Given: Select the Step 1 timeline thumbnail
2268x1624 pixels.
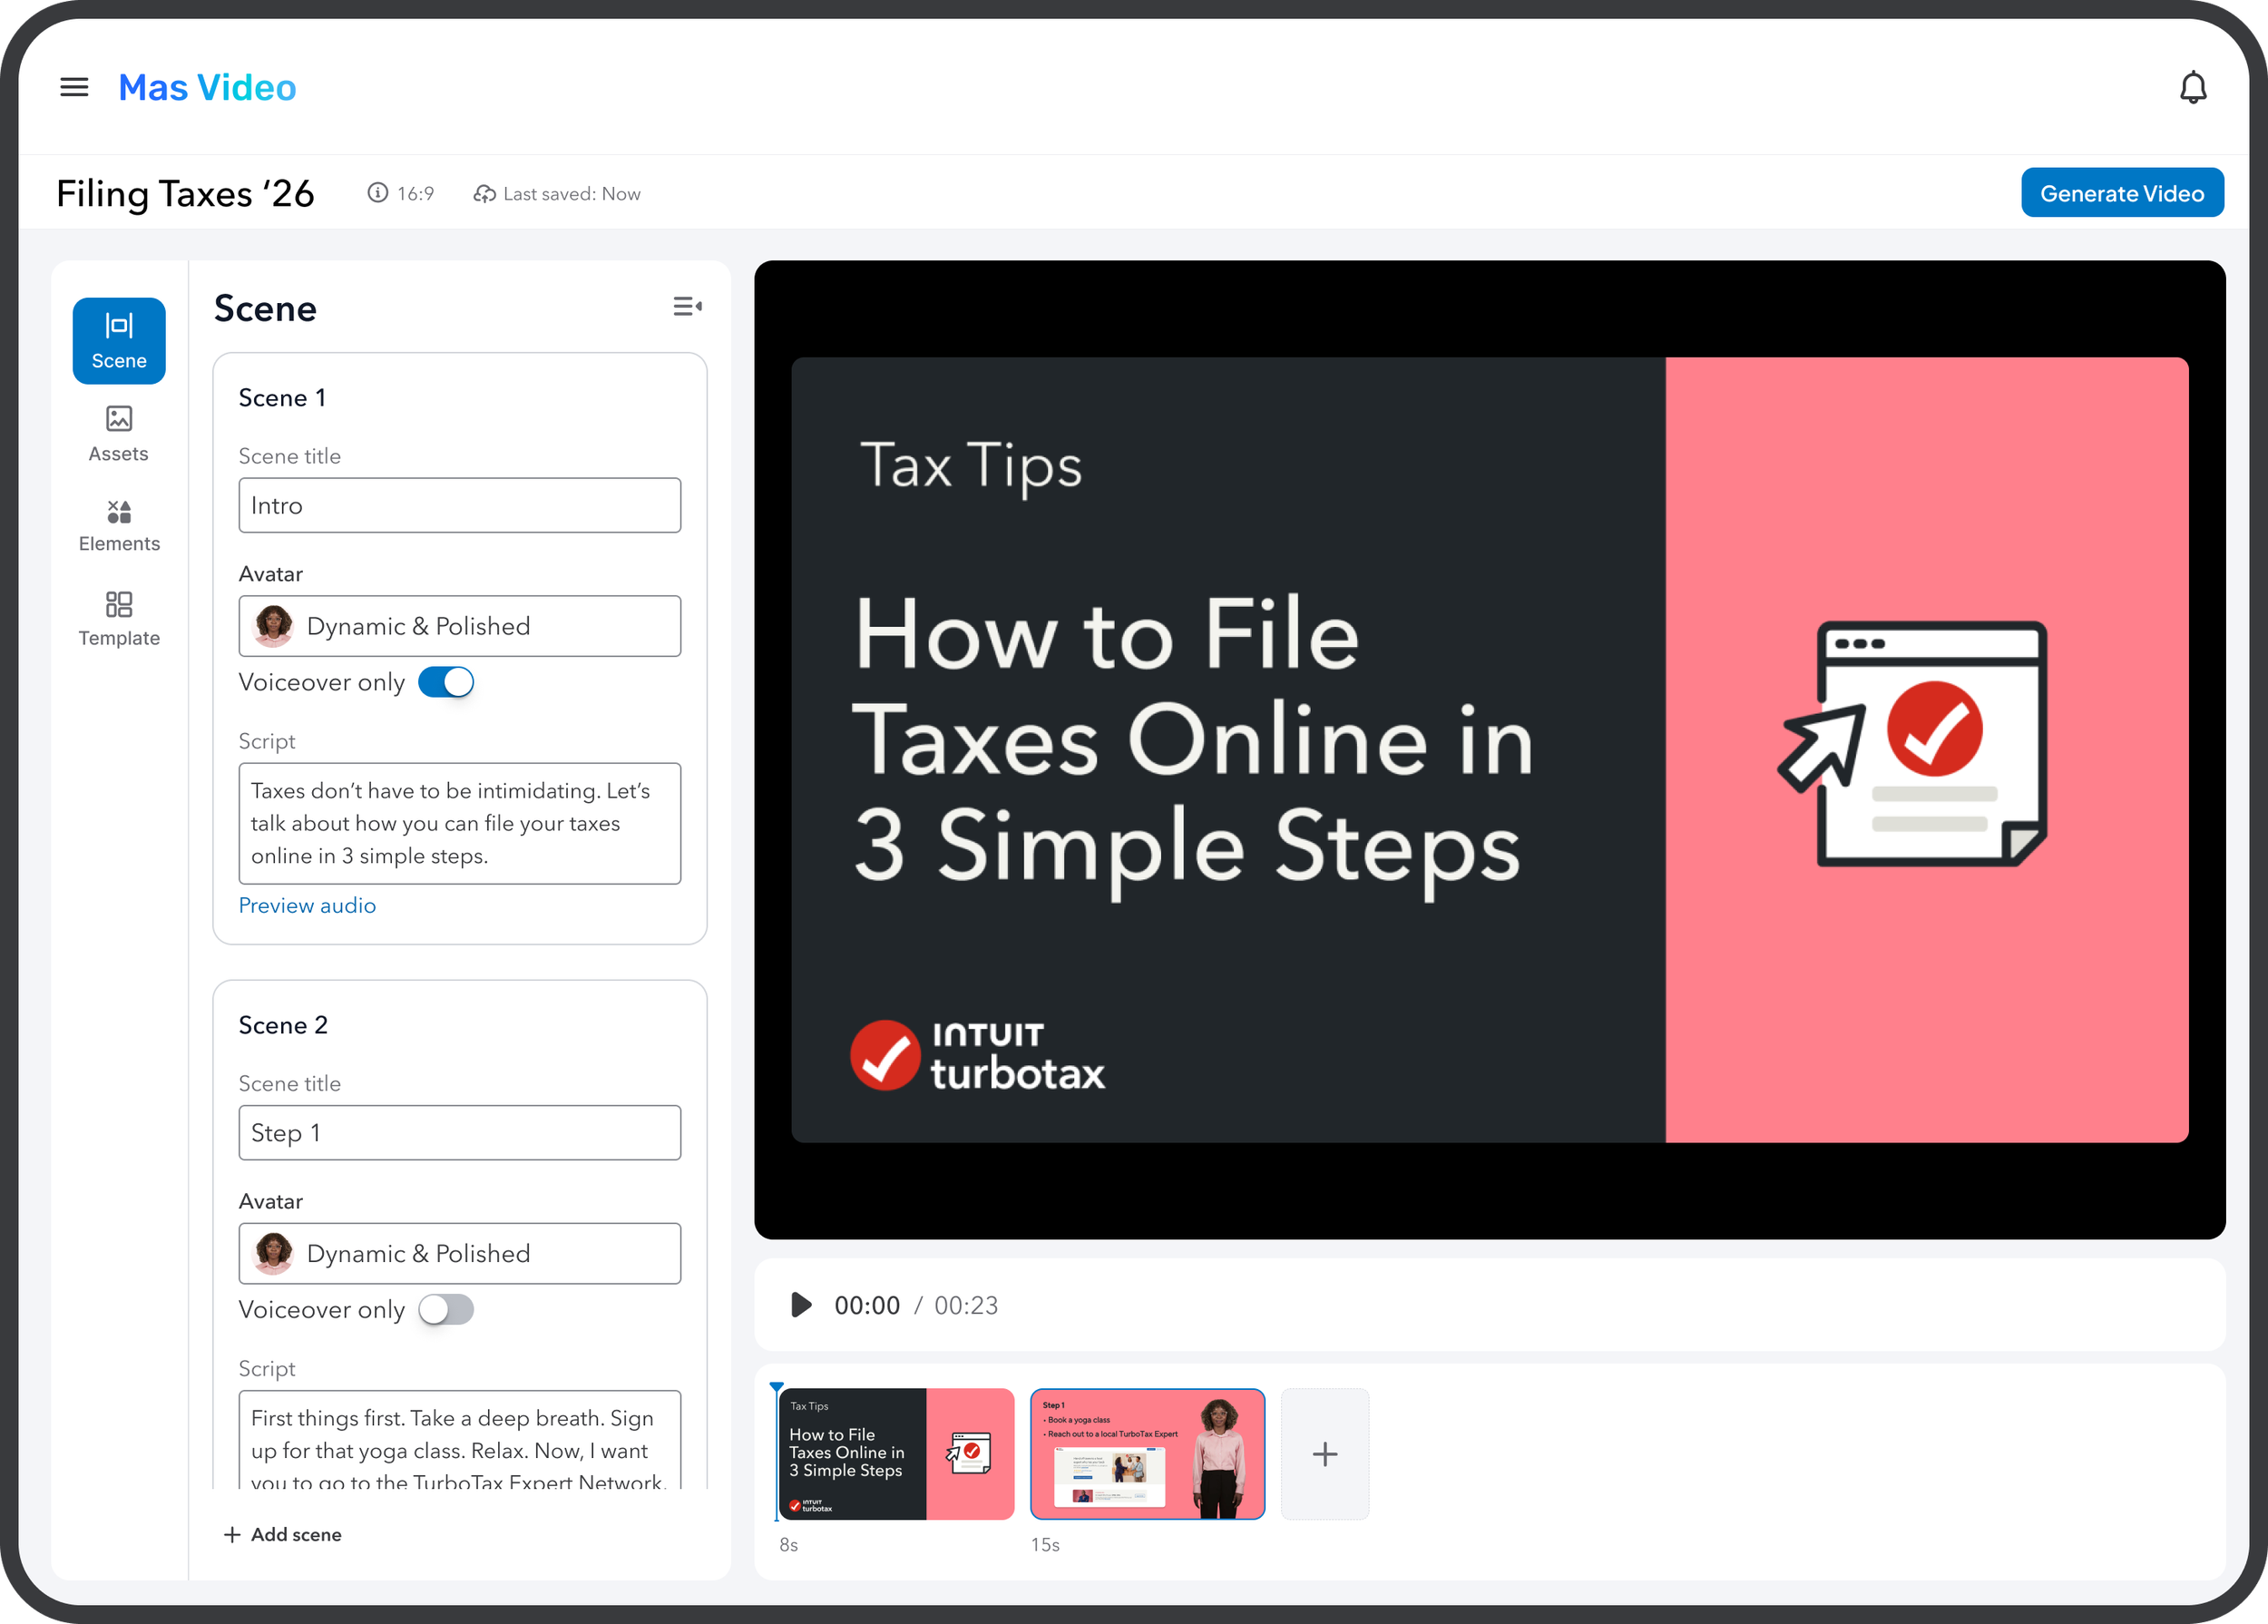Looking at the screenshot, I should 1147,1453.
